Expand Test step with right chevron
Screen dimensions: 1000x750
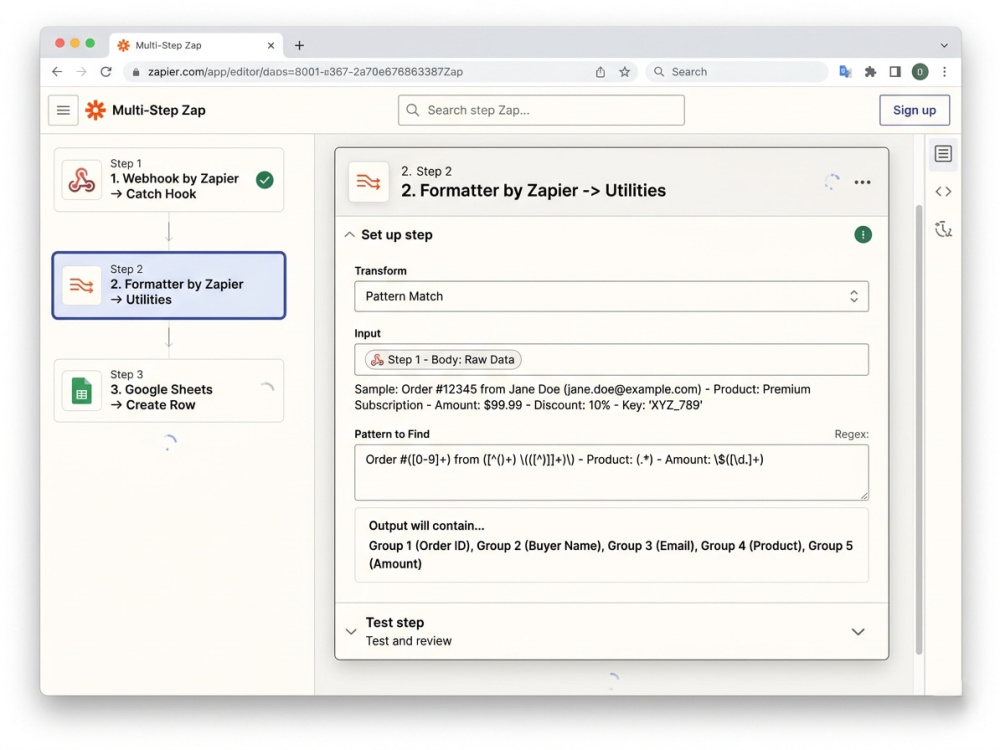click(858, 631)
